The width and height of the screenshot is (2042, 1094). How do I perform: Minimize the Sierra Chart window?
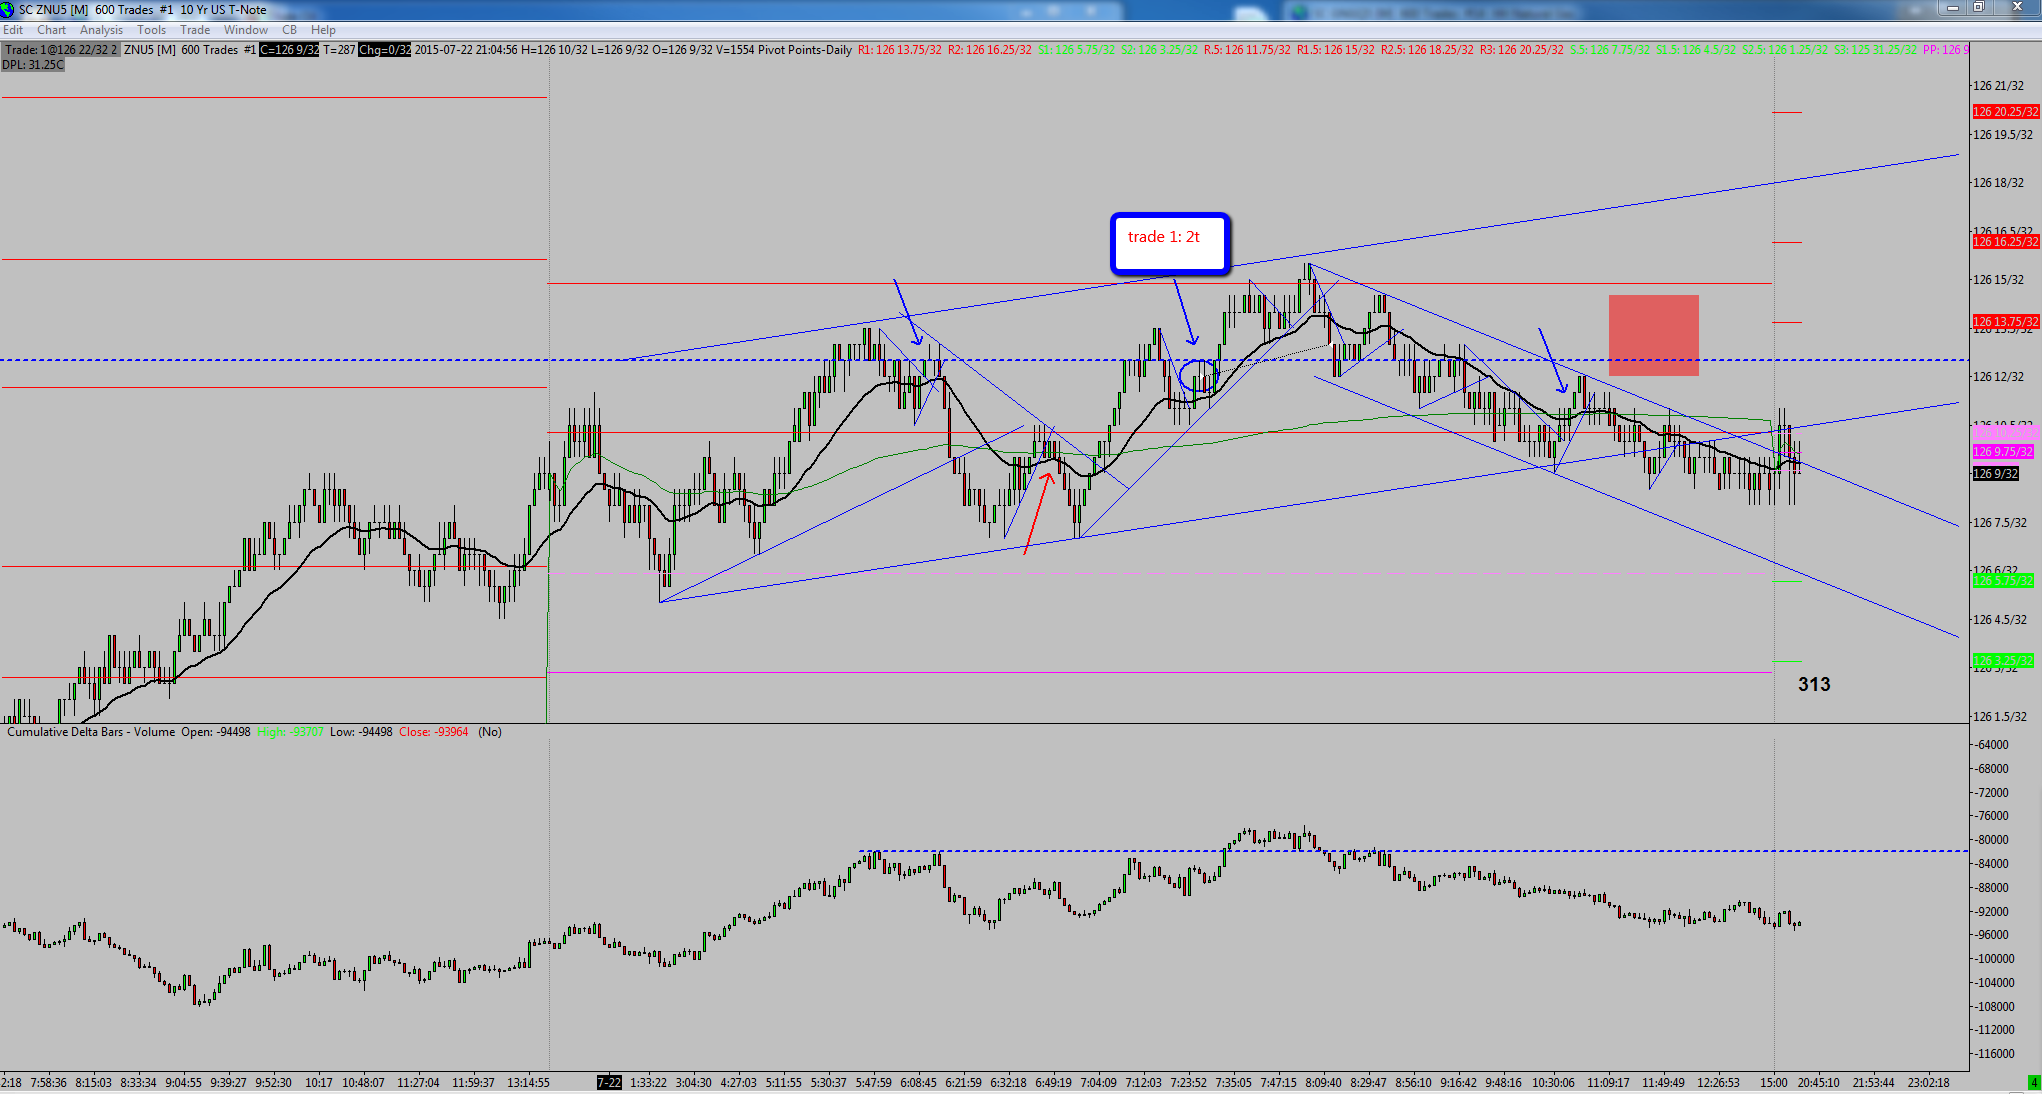1953,8
